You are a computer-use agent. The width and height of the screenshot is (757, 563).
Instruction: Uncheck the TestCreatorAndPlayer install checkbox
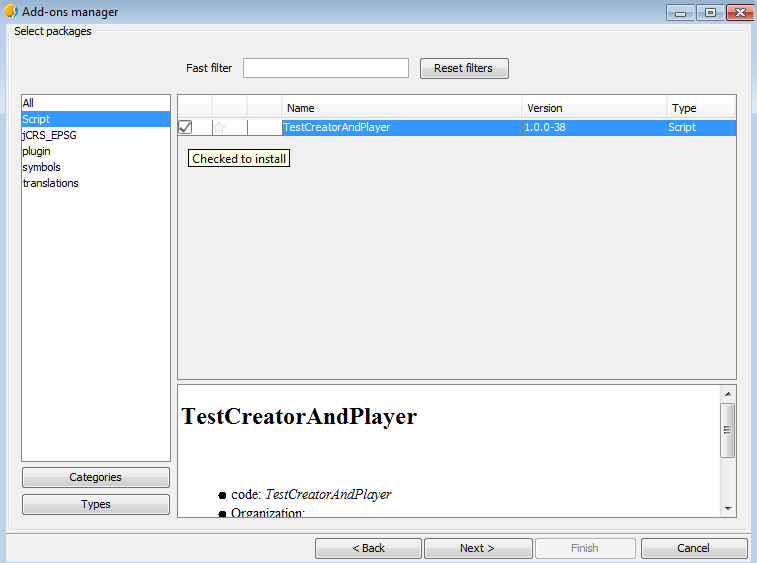185,127
